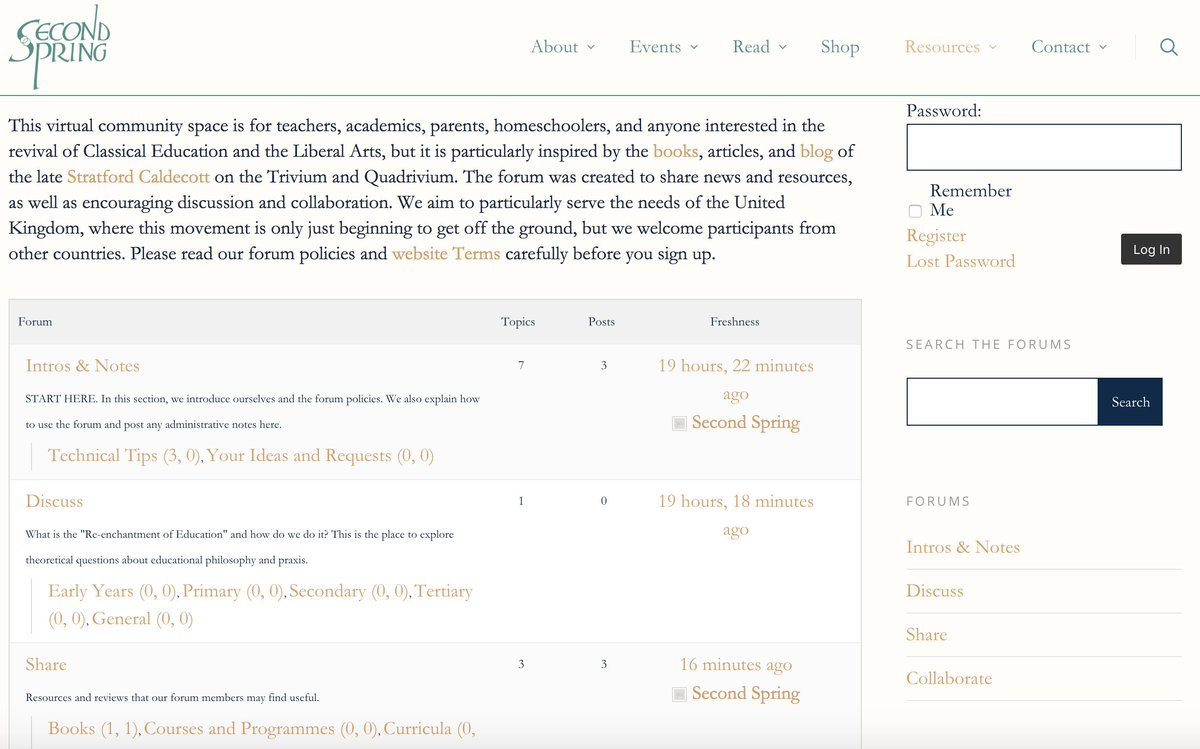Click the forum Search button

[1130, 402]
